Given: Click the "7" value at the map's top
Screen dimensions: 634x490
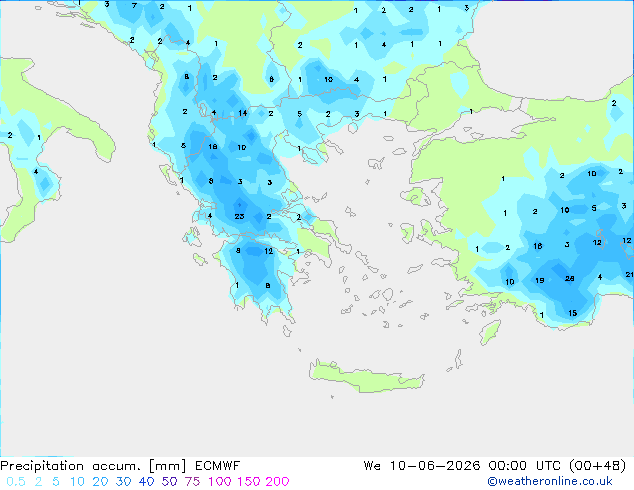Looking at the screenshot, I should pyautogui.click(x=134, y=6).
